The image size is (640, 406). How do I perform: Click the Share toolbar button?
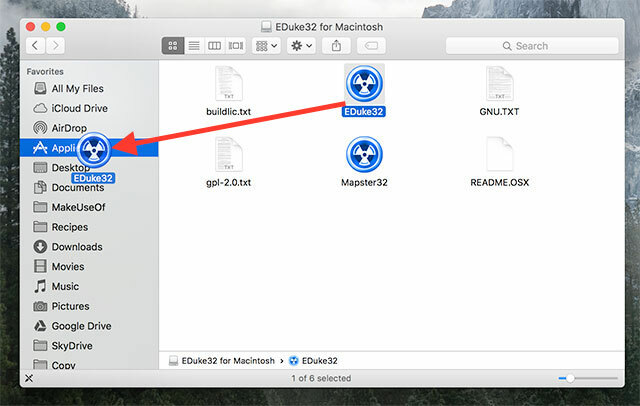point(336,46)
